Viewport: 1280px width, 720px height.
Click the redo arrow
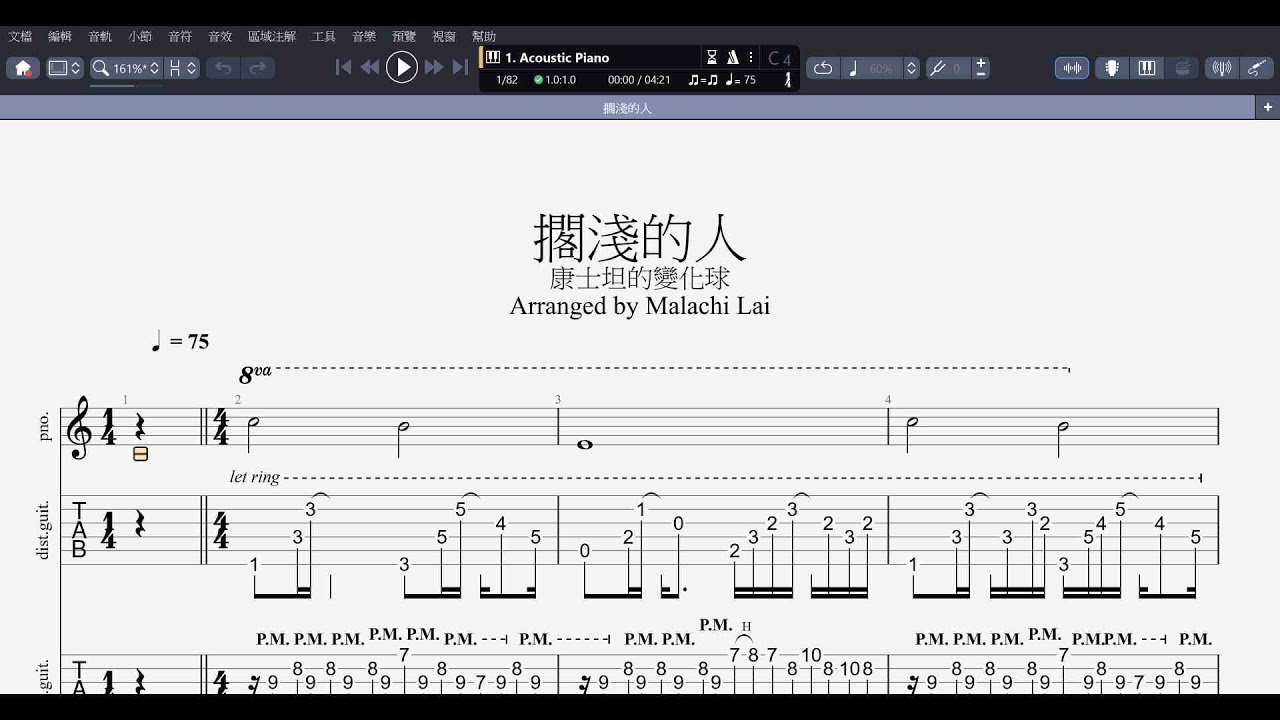coord(257,68)
